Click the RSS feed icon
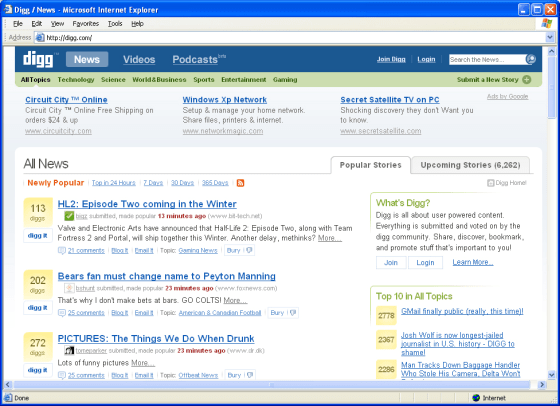Screen dimensions: 560x406 240,183
